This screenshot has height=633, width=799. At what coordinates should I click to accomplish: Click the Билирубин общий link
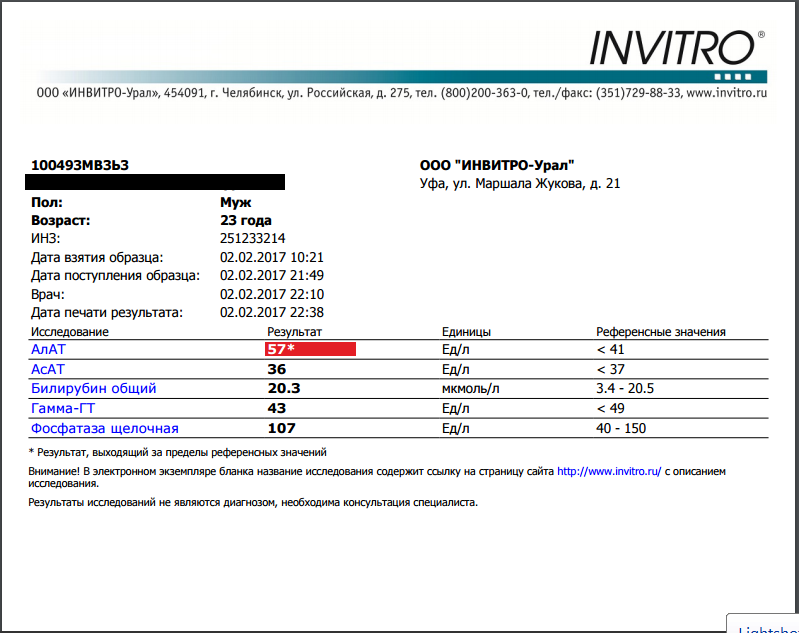93,389
